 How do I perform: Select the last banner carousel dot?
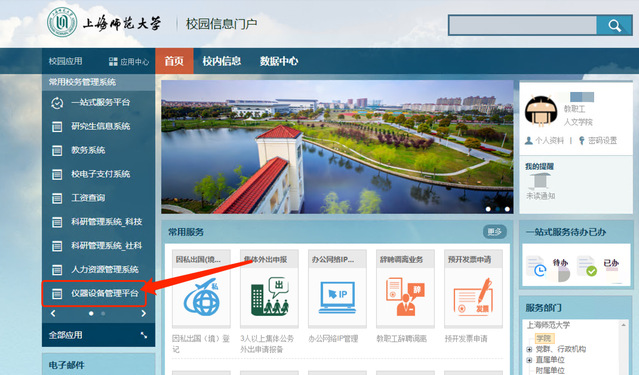pyautogui.click(x=507, y=209)
